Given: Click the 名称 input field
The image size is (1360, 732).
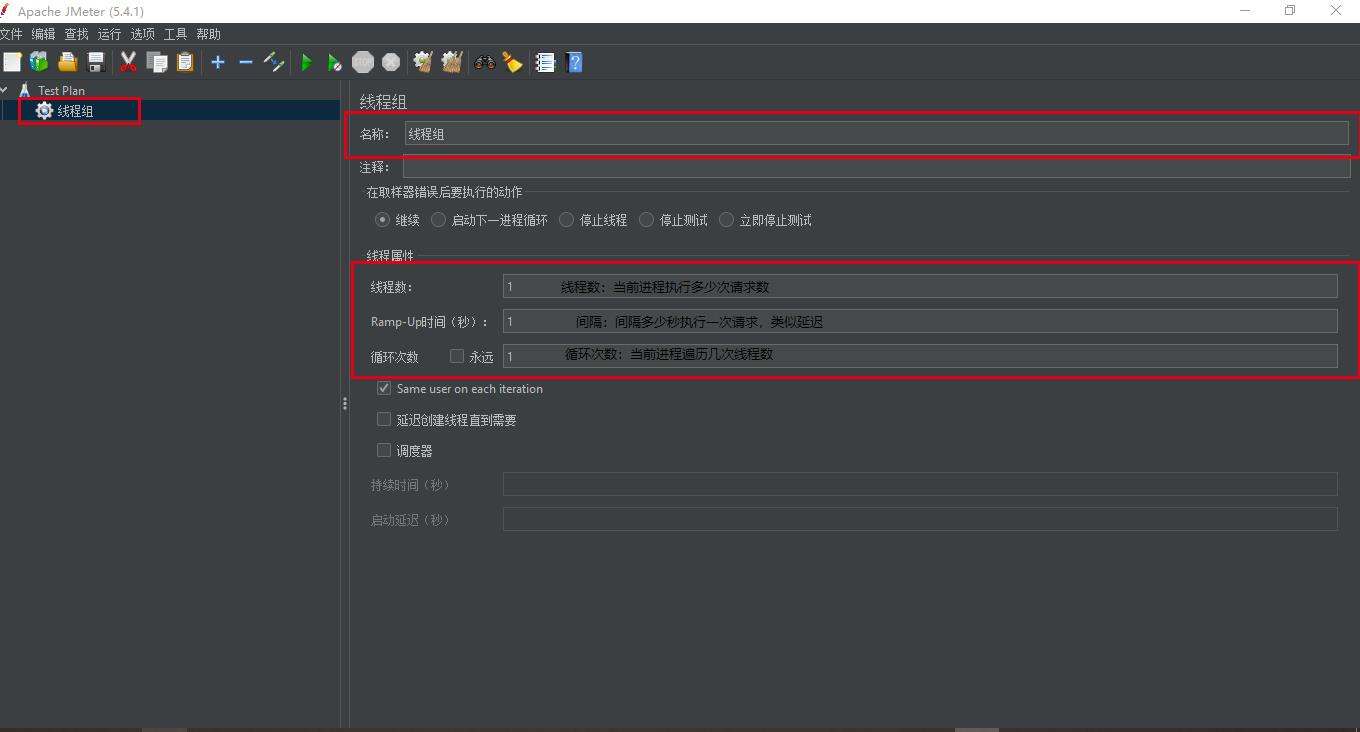Looking at the screenshot, I should tap(876, 134).
